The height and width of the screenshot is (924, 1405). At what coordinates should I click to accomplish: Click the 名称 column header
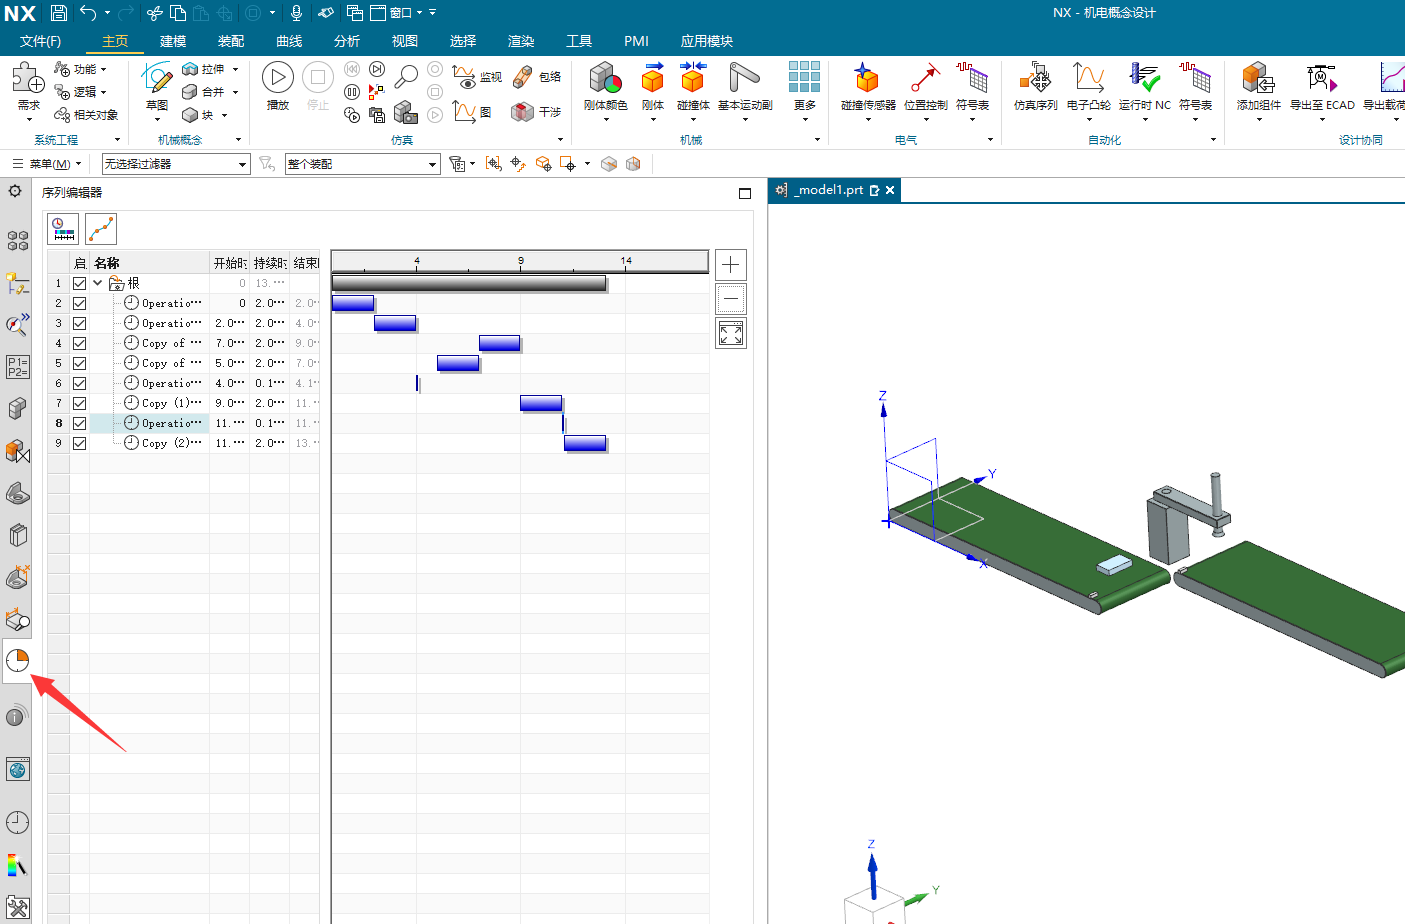click(x=150, y=263)
